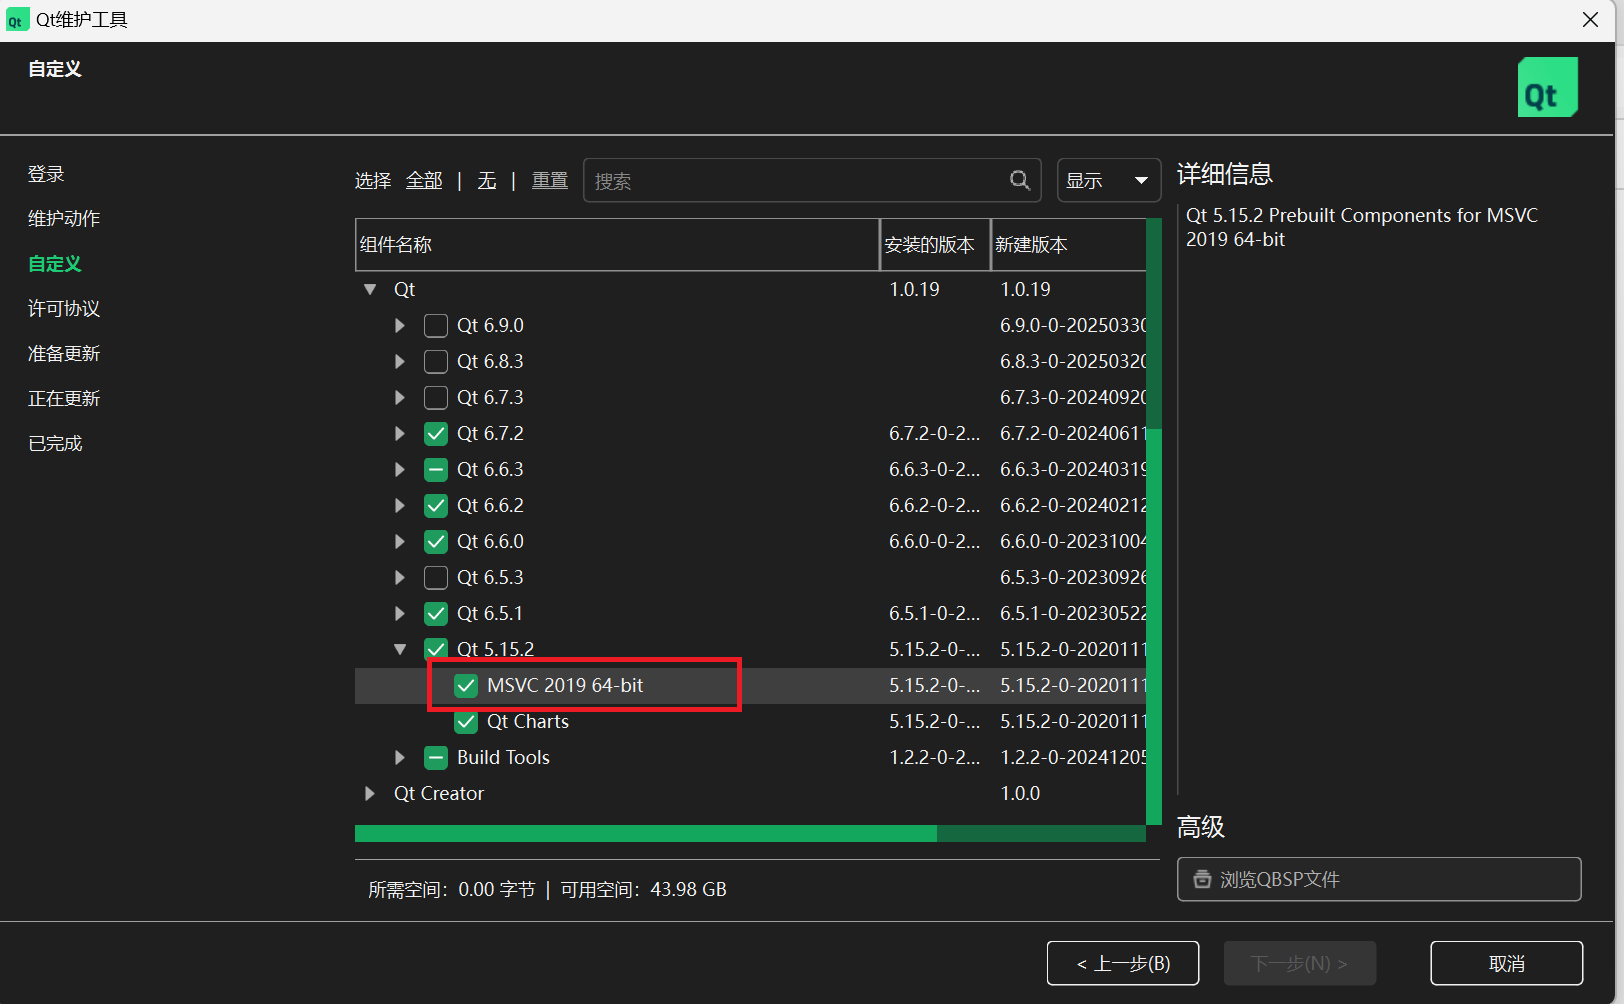Image resolution: width=1624 pixels, height=1004 pixels.
Task: Collapse the root Qt tree node
Action: tap(370, 289)
